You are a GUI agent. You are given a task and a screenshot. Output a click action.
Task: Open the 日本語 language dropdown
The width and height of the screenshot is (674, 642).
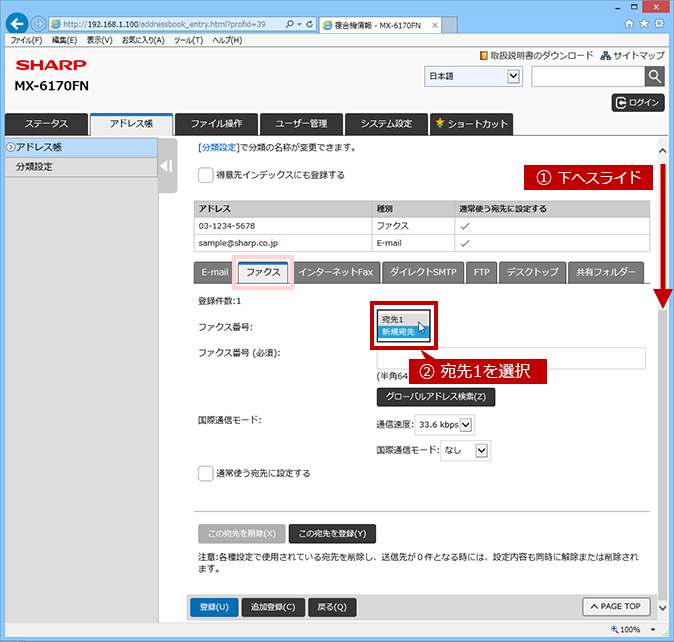pyautogui.click(x=473, y=76)
